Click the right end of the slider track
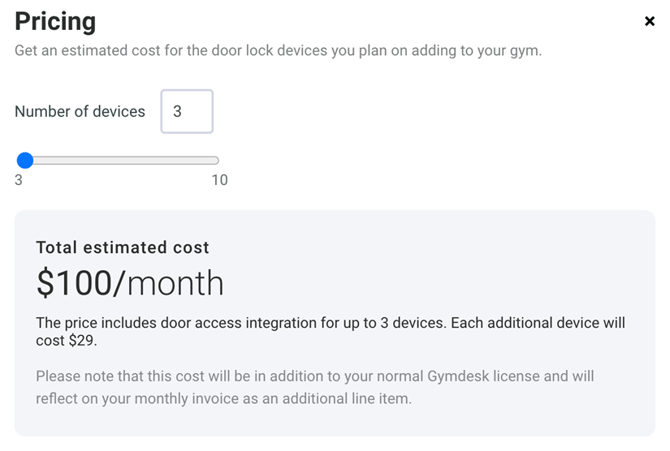Screen dimensions: 670x451 [x=216, y=160]
